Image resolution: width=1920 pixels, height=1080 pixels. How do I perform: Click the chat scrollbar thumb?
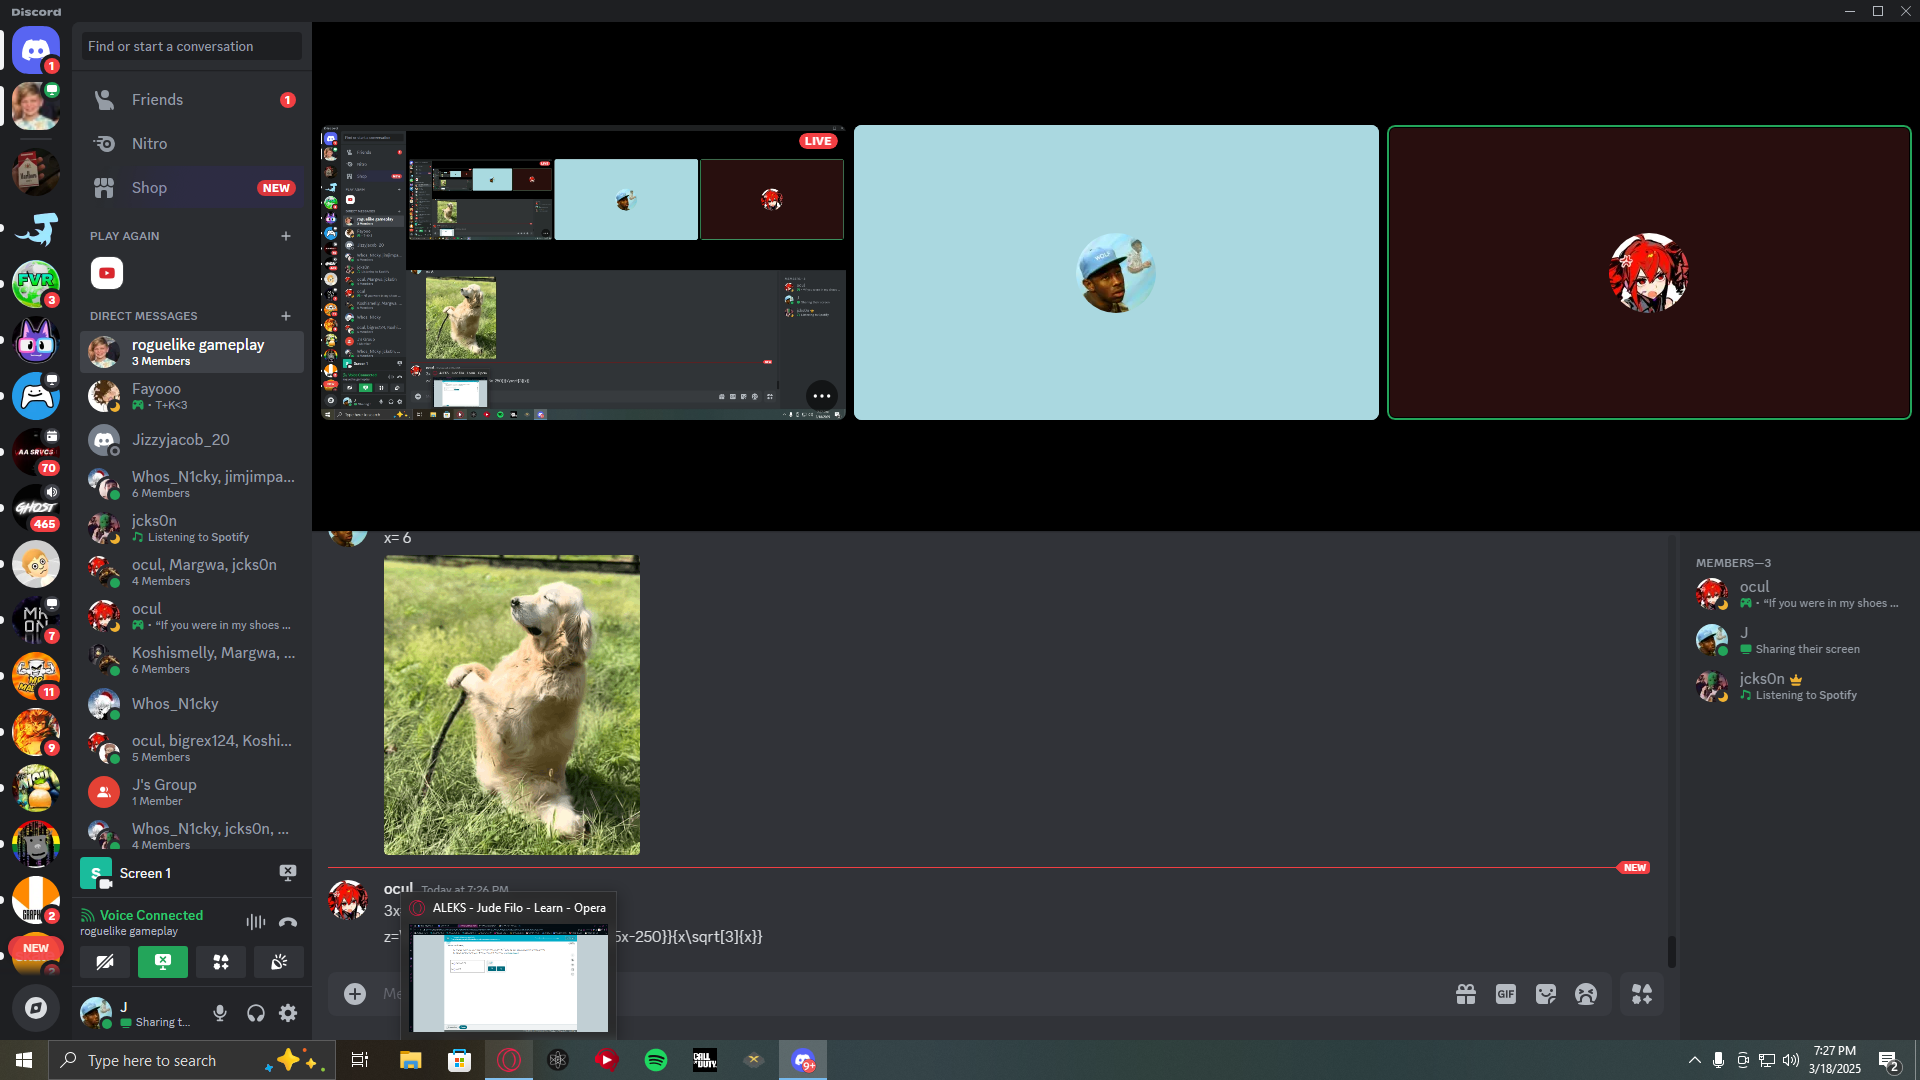coord(1671,951)
